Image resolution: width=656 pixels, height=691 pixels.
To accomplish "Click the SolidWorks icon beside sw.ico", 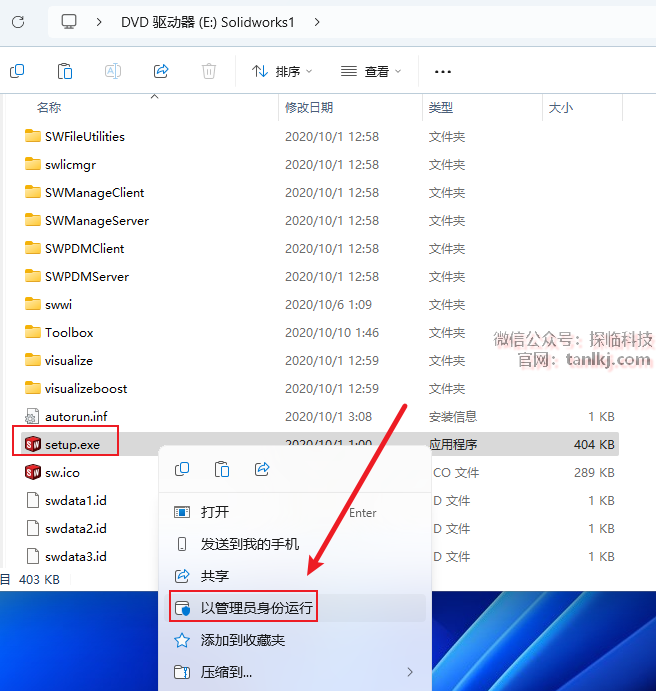I will (x=33, y=472).
